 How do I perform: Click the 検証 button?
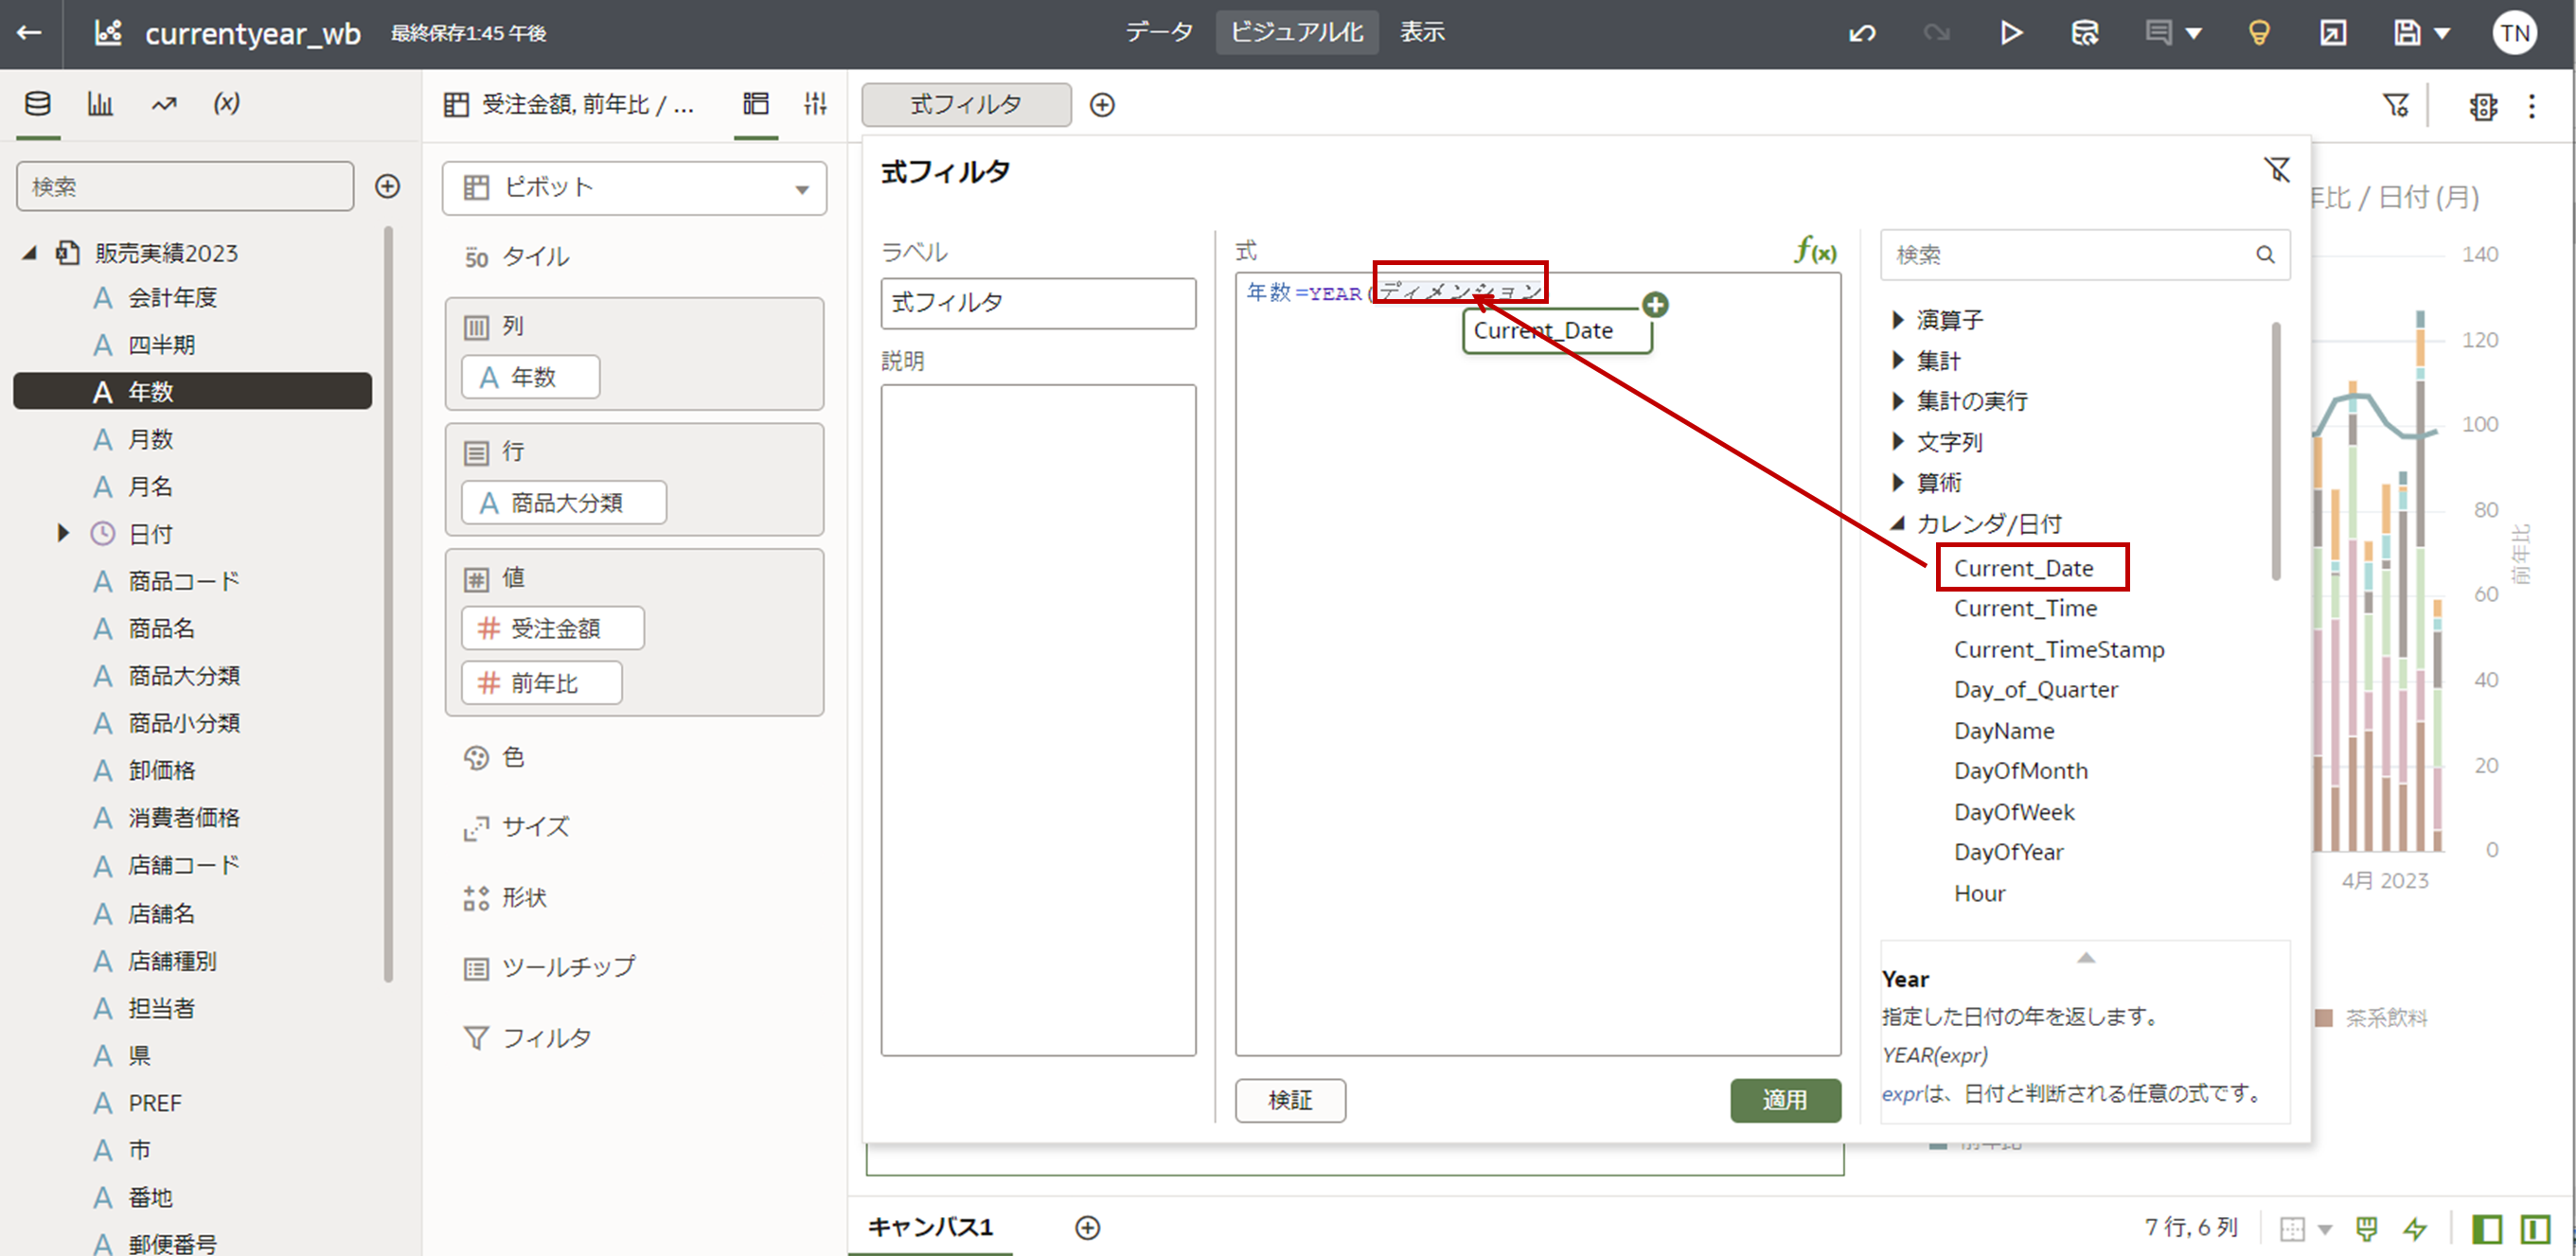[x=1289, y=1100]
